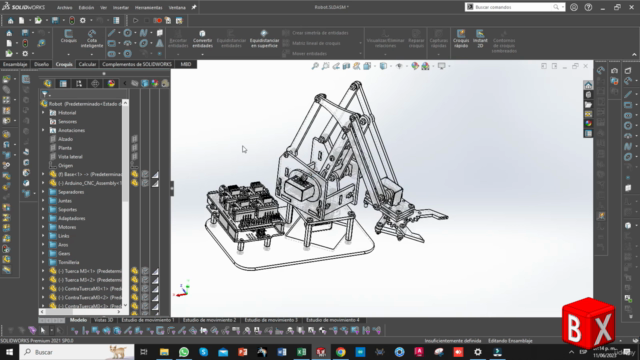Pin the menu bar with pushpin icon
Viewport: 640px width, 360px height.
(x=194, y=7)
